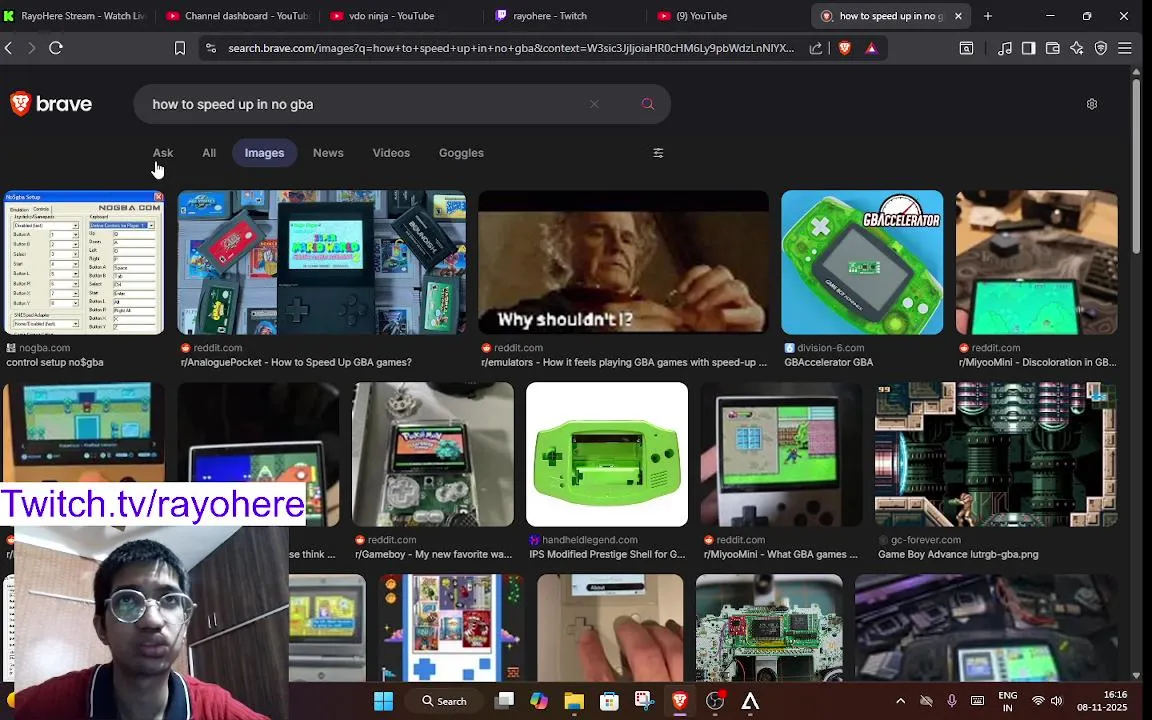Image resolution: width=1152 pixels, height=720 pixels.
Task: Switch to the Ask tab
Action: pyautogui.click(x=163, y=153)
